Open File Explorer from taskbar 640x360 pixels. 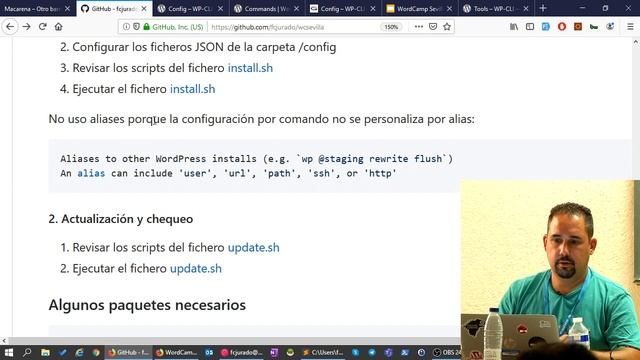coord(45,352)
